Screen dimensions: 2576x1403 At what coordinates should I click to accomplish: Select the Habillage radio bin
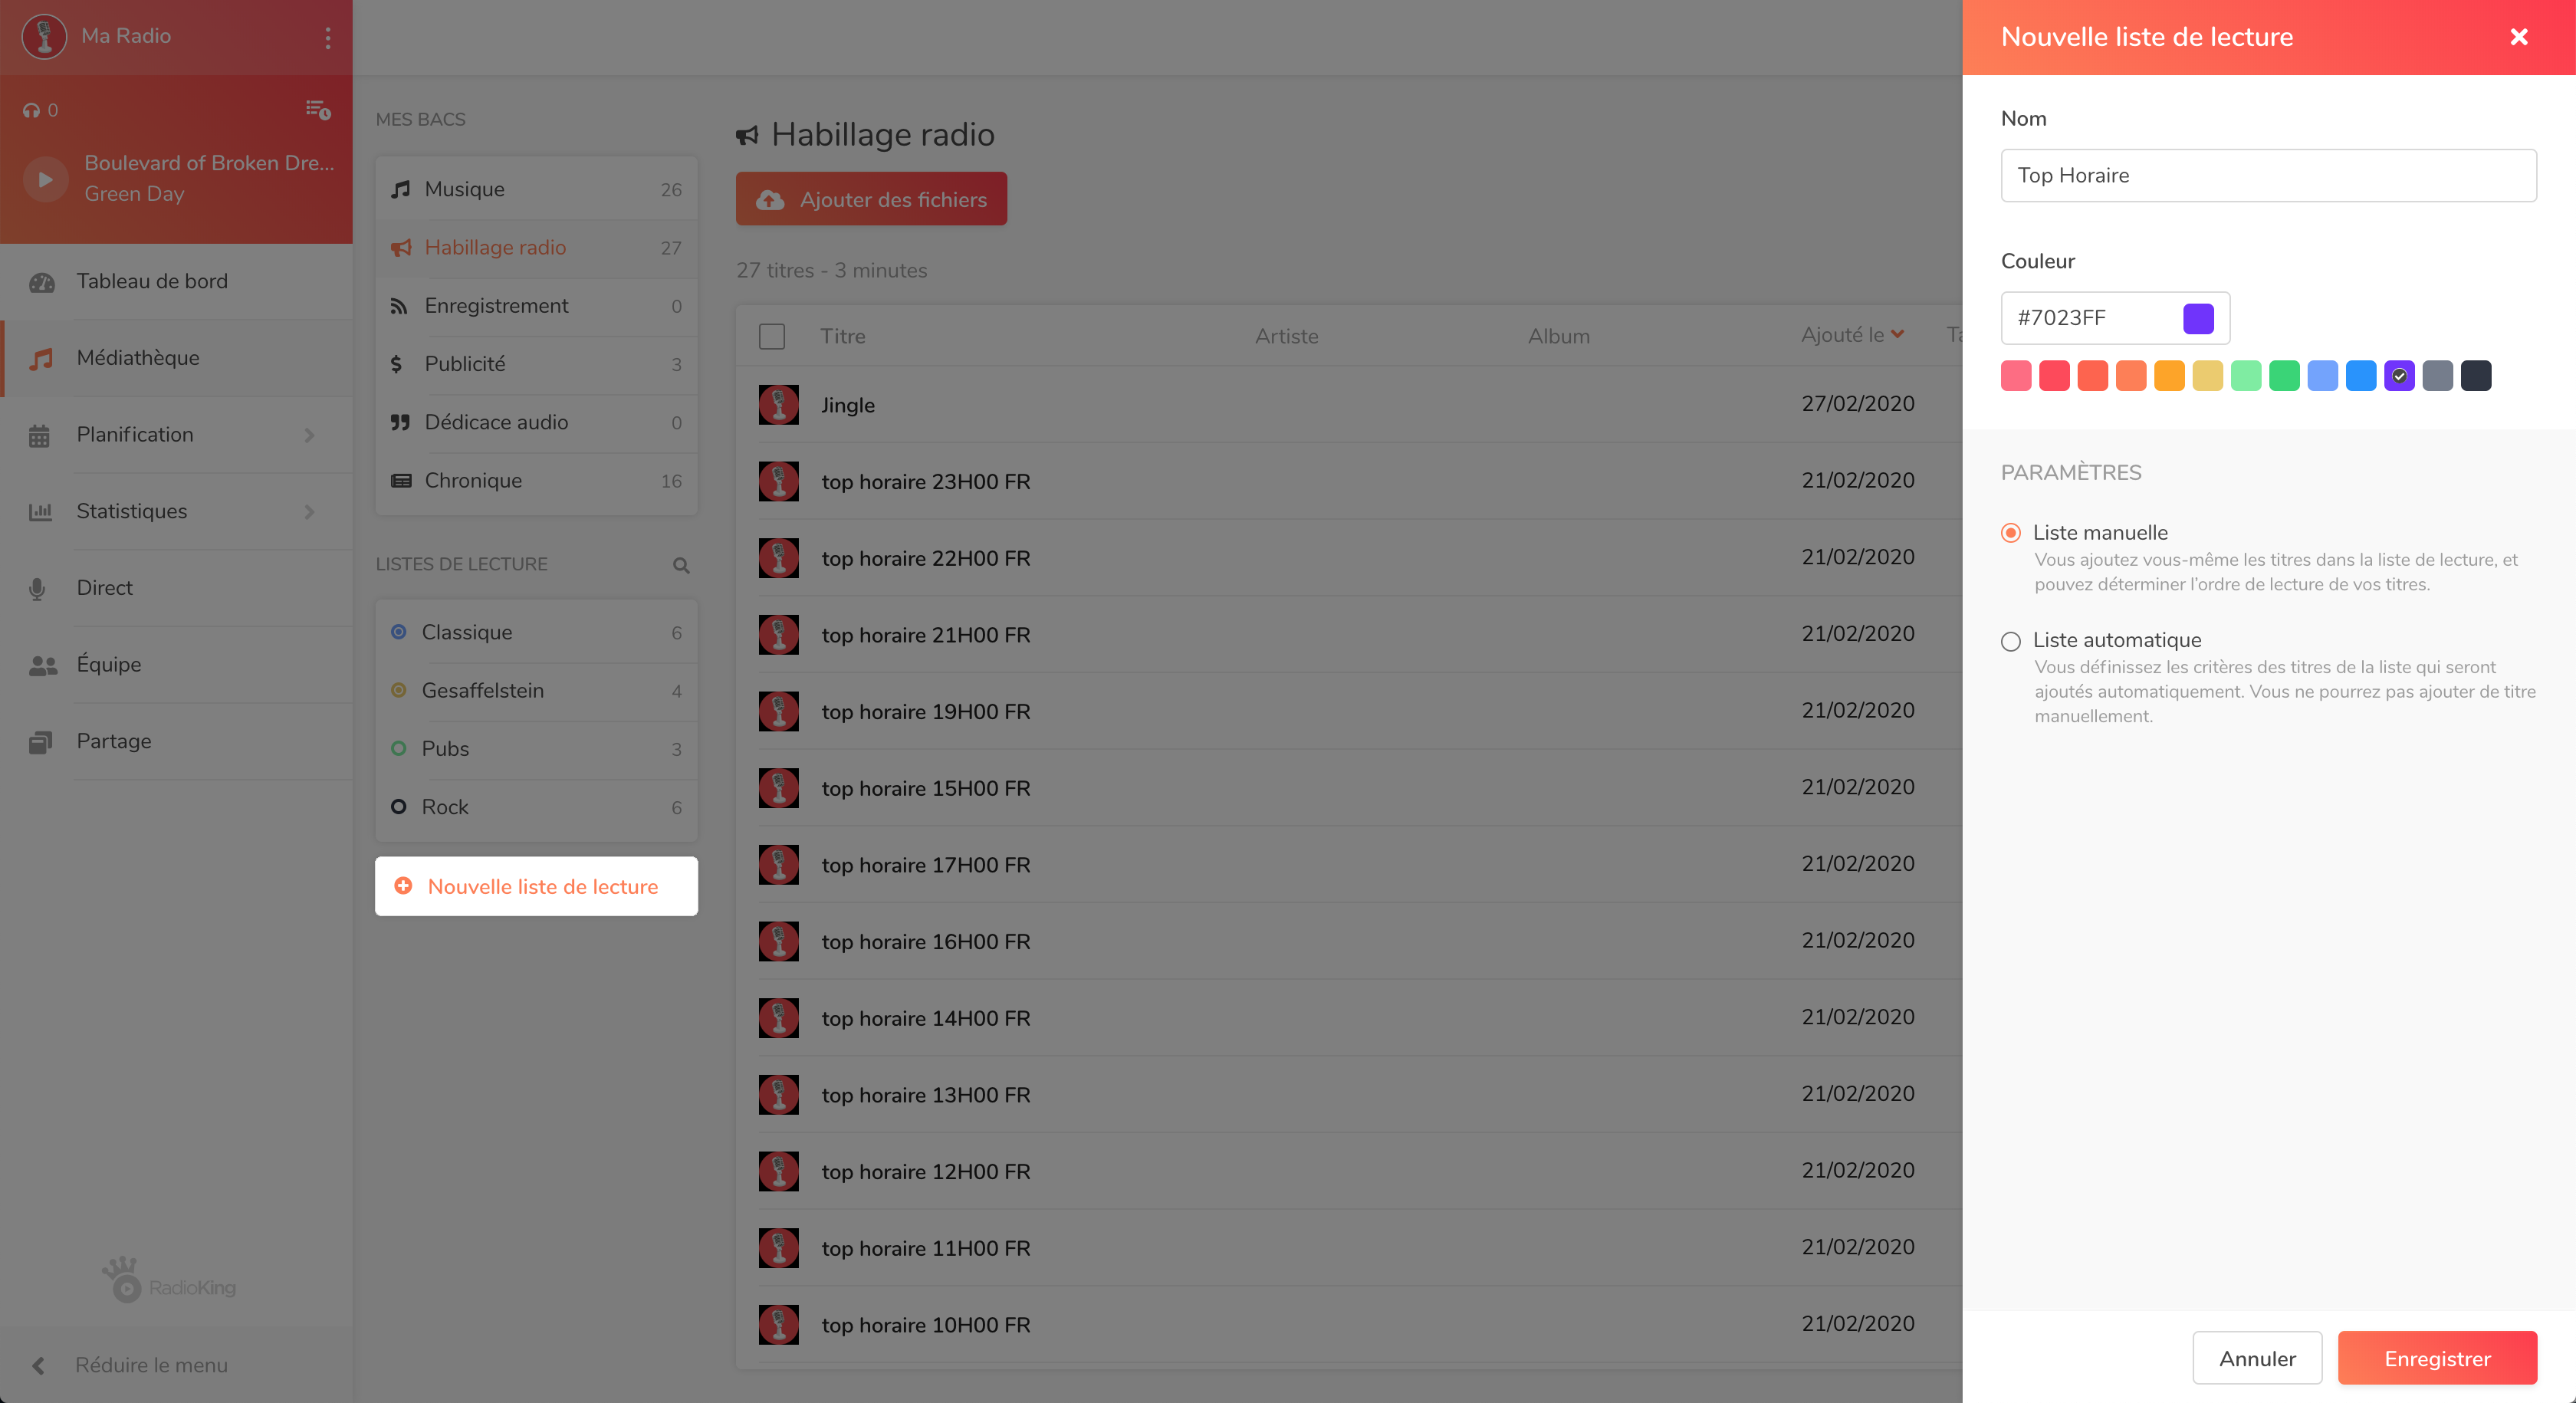[x=536, y=247]
